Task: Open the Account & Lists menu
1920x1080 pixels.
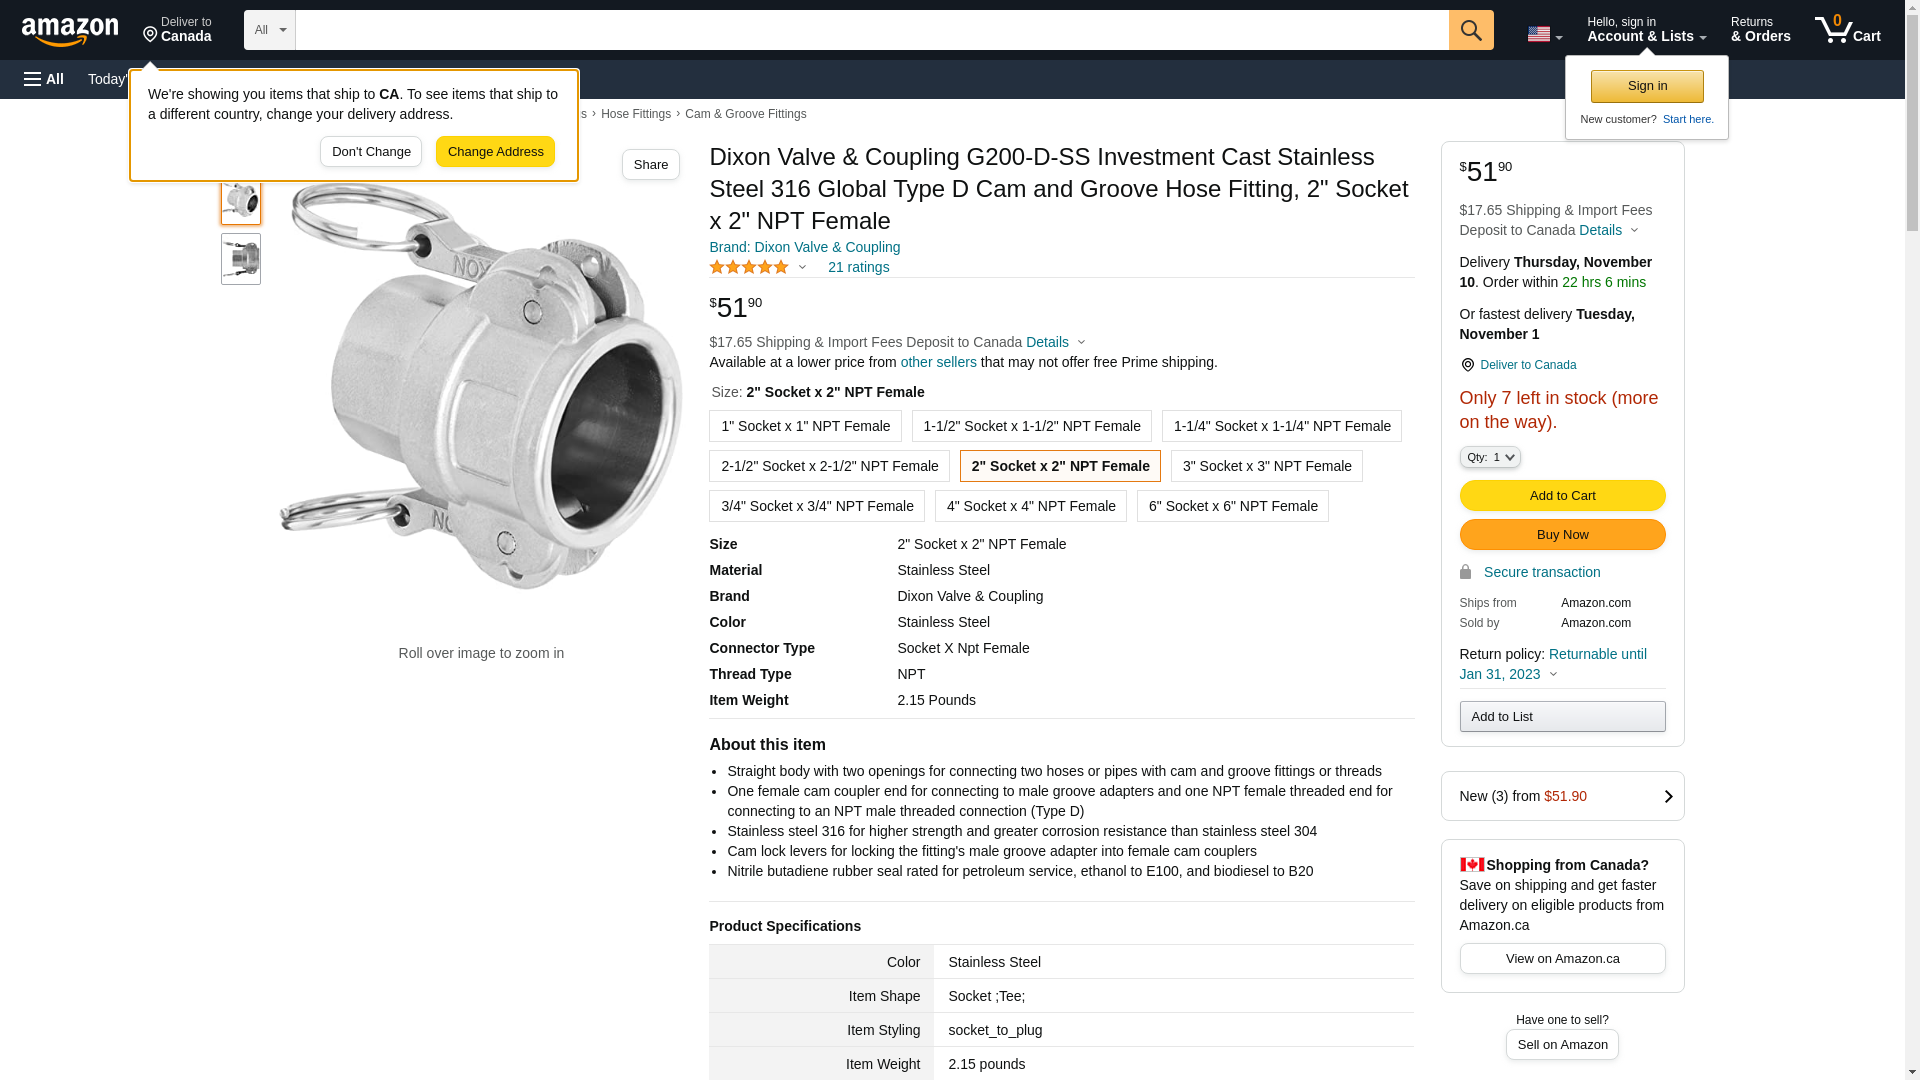Action: (x=1646, y=30)
